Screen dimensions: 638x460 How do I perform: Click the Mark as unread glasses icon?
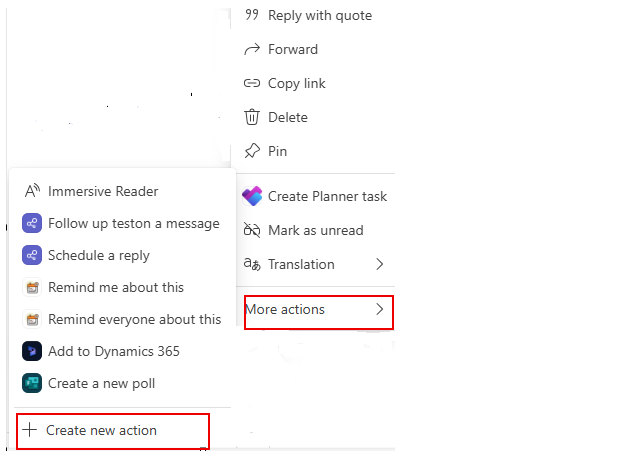click(x=251, y=230)
